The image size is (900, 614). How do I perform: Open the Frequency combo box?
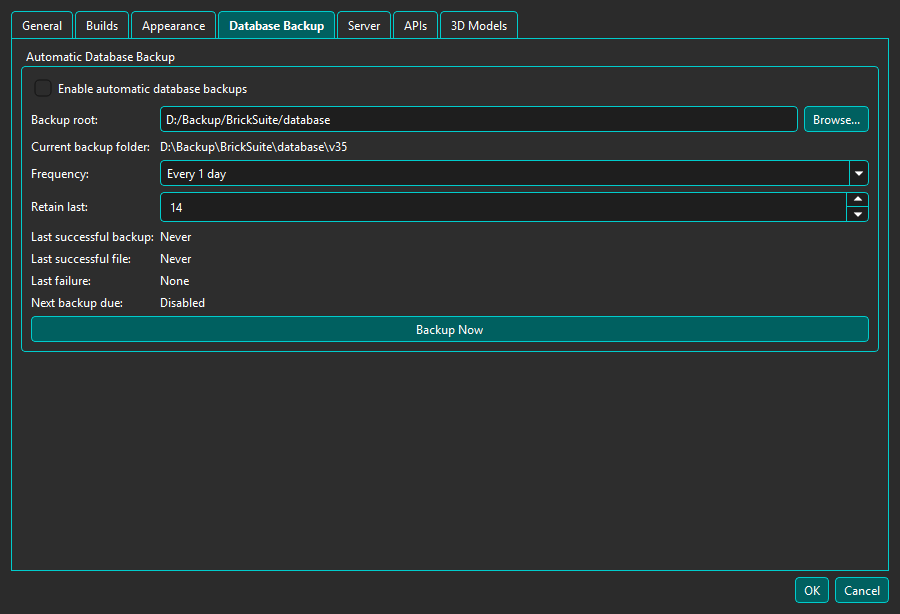pos(514,173)
